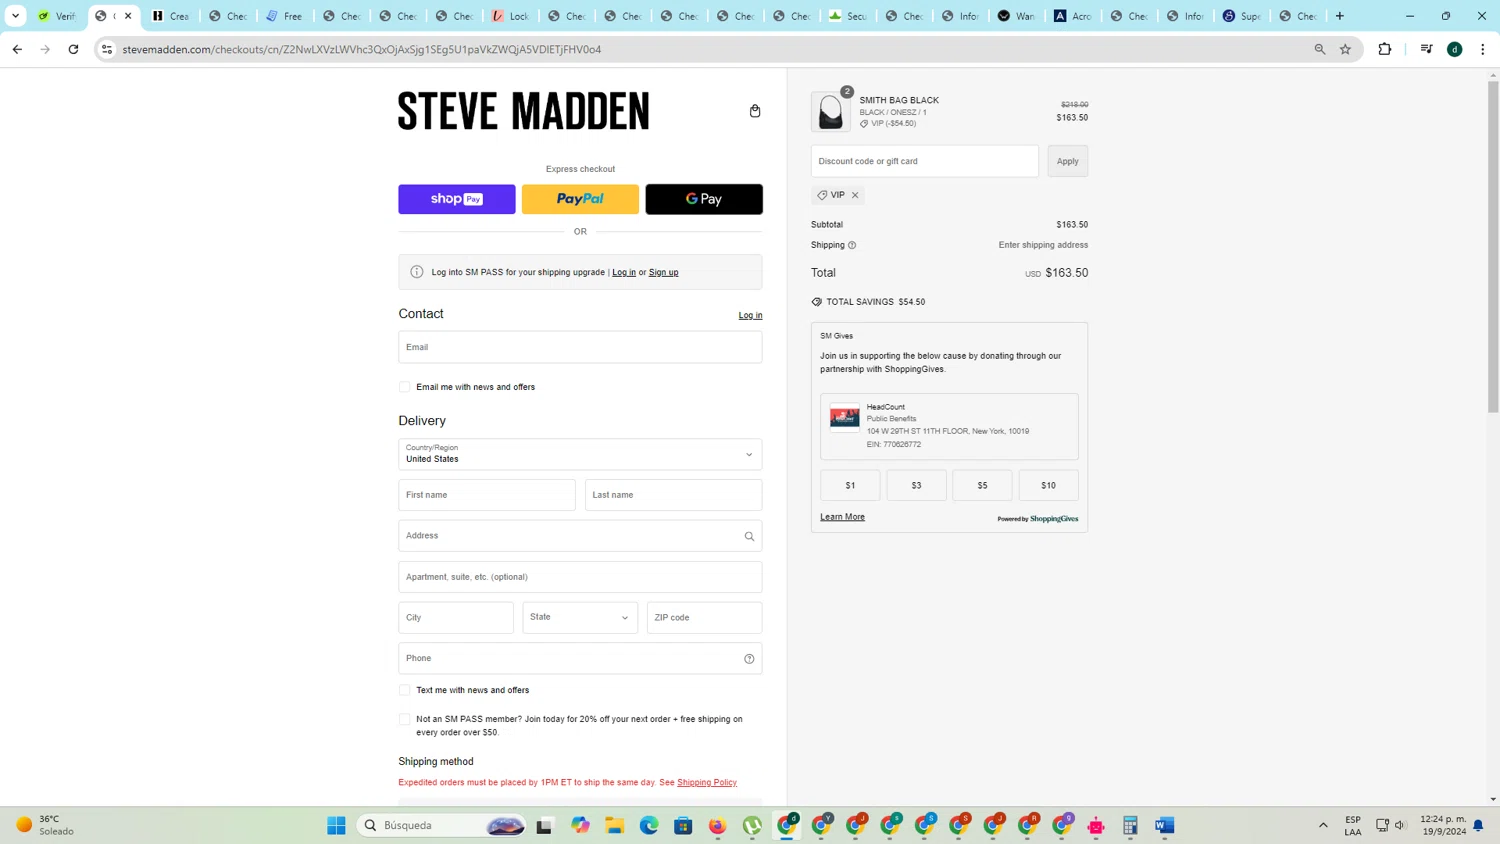Screen dimensions: 1500x844
Task: Click the Email input field
Action: coord(580,347)
